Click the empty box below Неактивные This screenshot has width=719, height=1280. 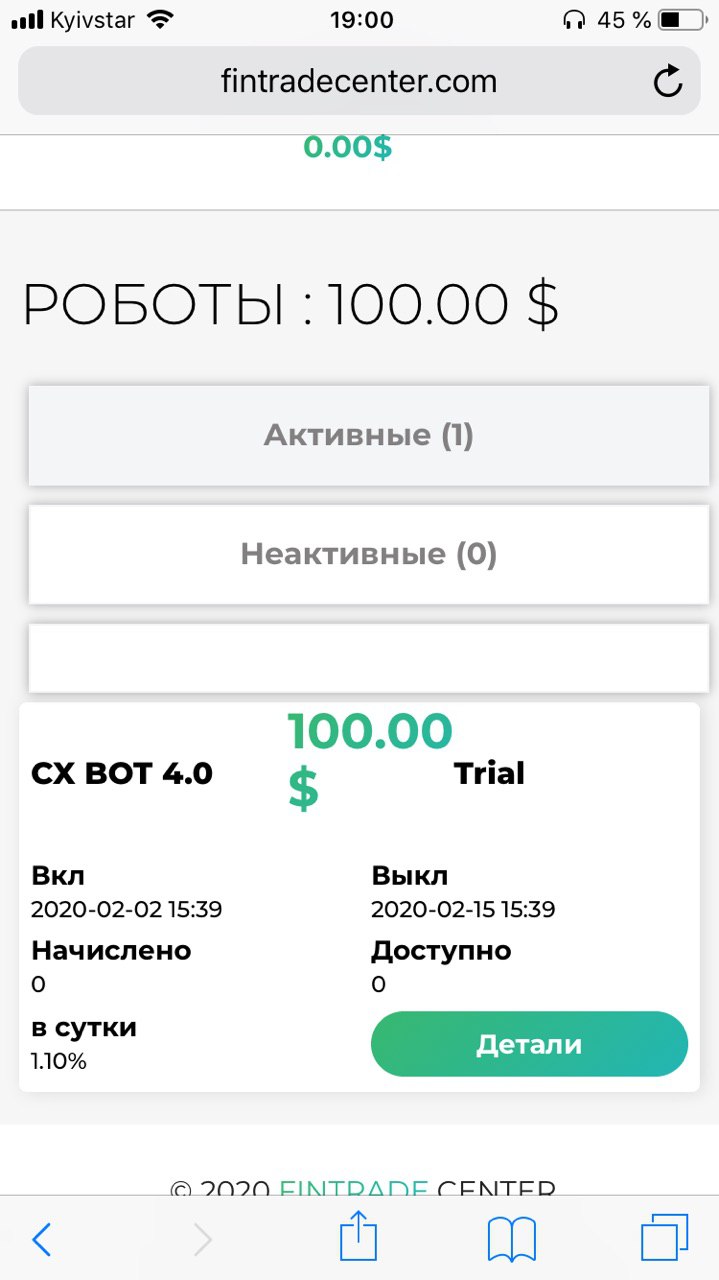pos(368,658)
